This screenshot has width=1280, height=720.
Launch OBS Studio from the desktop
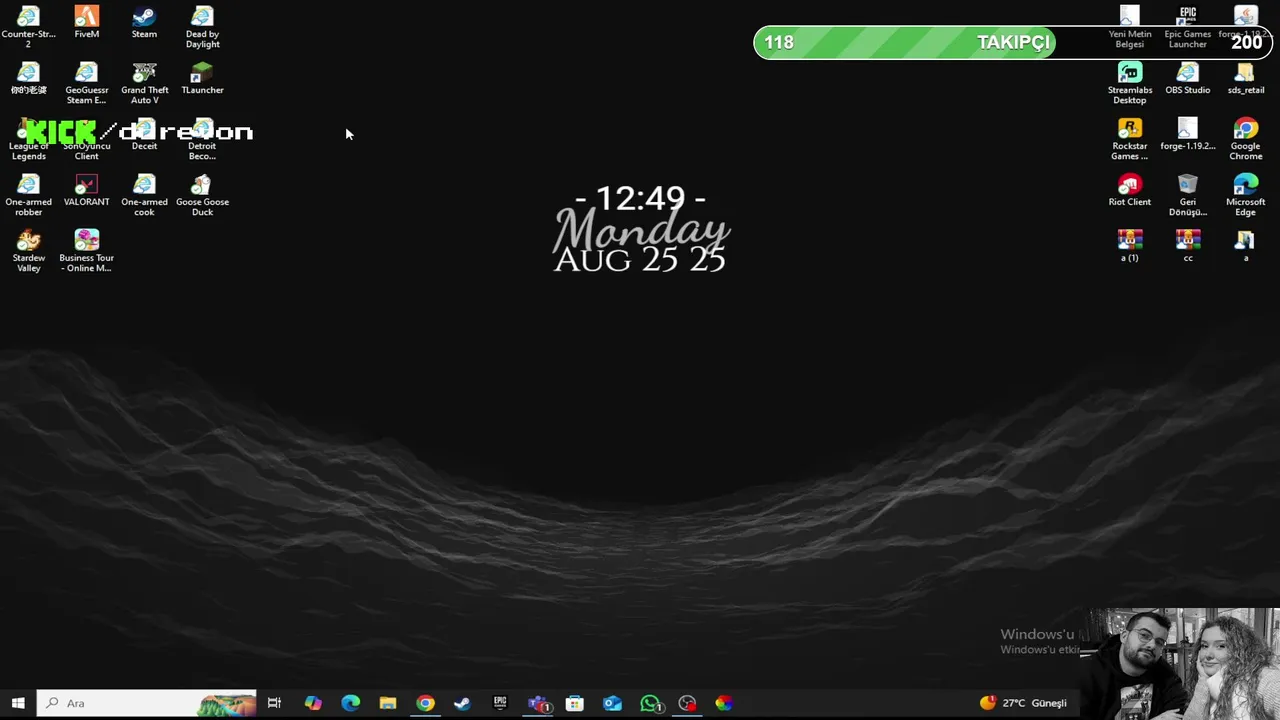click(1188, 78)
